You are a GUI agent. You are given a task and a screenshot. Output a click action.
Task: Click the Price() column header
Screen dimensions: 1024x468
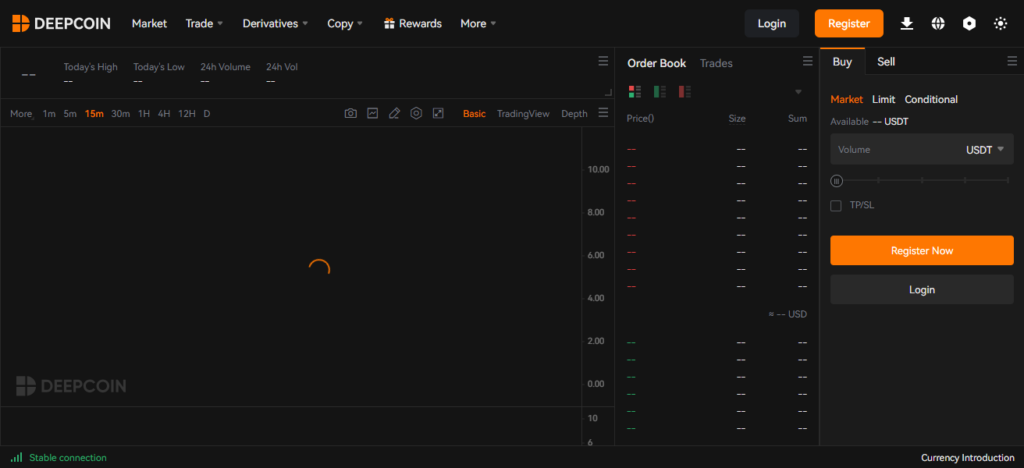640,118
